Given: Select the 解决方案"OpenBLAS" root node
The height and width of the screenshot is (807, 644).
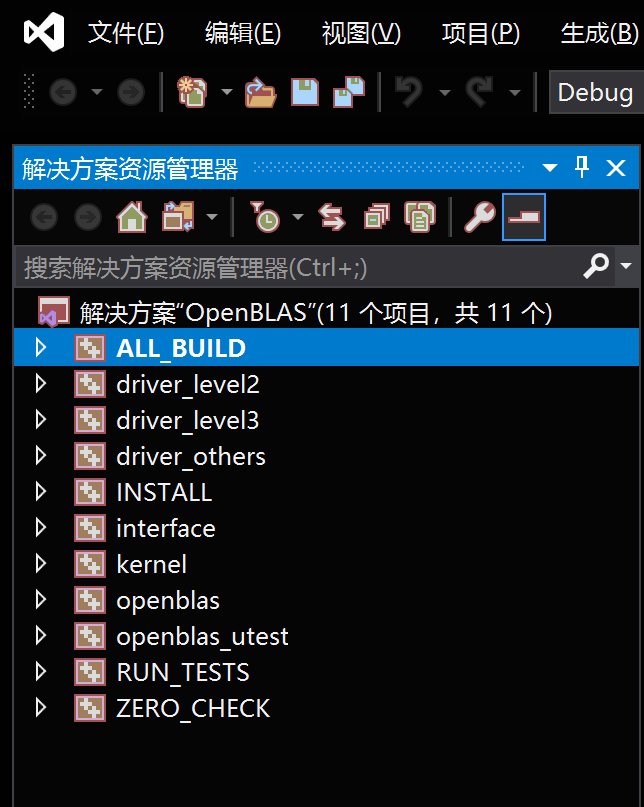Looking at the screenshot, I should pyautogui.click(x=316, y=312).
